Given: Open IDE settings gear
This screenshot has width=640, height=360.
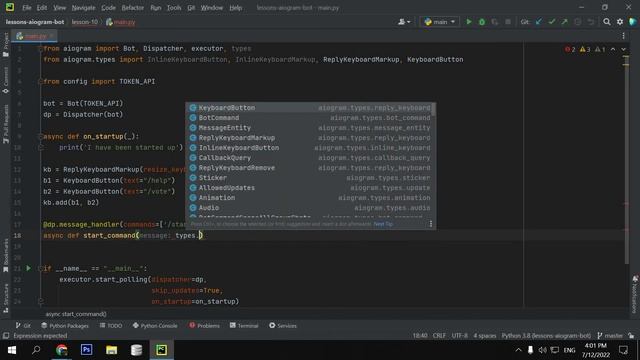Looking at the screenshot, I should 620,22.
